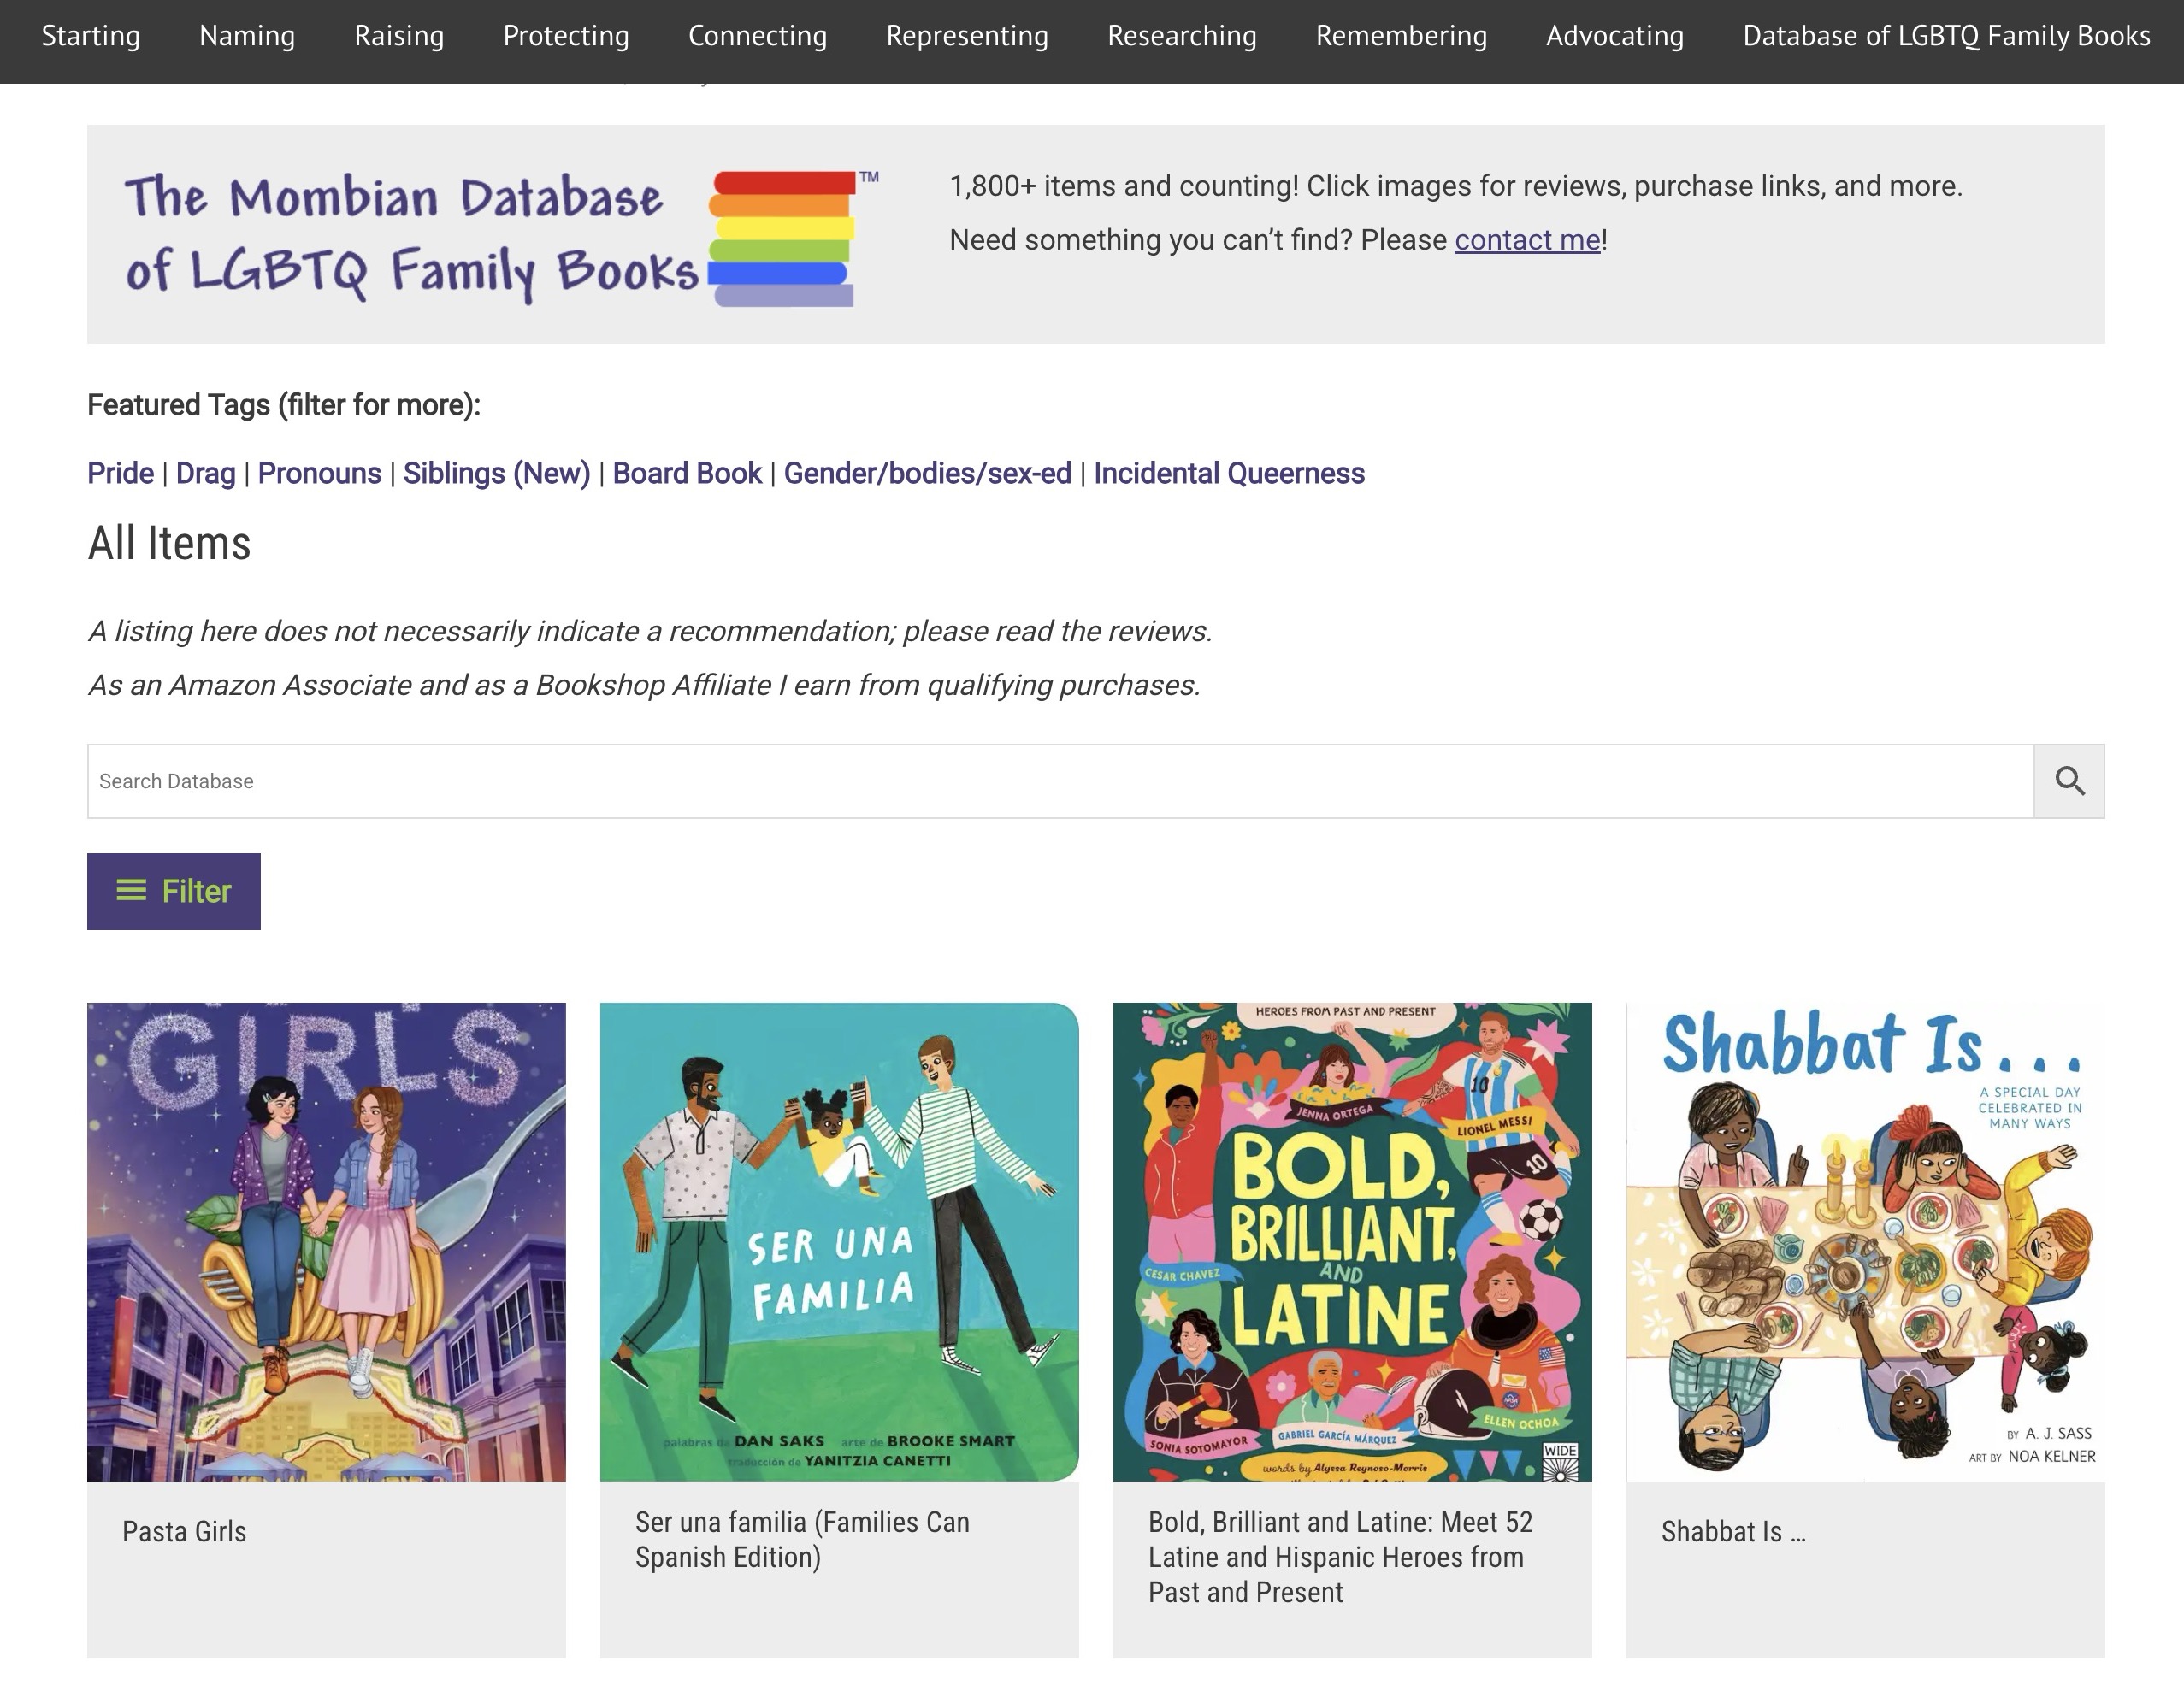Viewport: 2184px width, 1685px height.
Task: Filter by the Pride featured tag
Action: [x=120, y=473]
